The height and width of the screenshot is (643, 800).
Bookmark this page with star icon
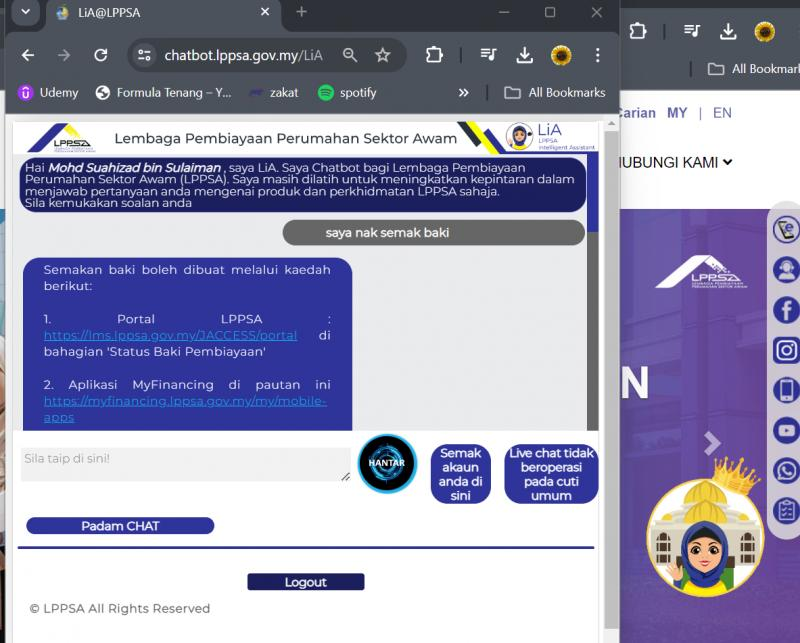382,55
